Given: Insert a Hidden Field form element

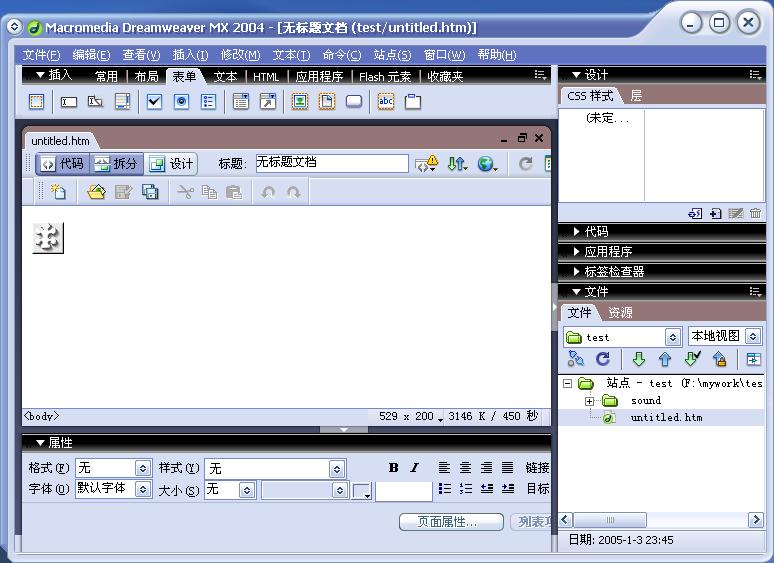Looking at the screenshot, I should [95, 102].
